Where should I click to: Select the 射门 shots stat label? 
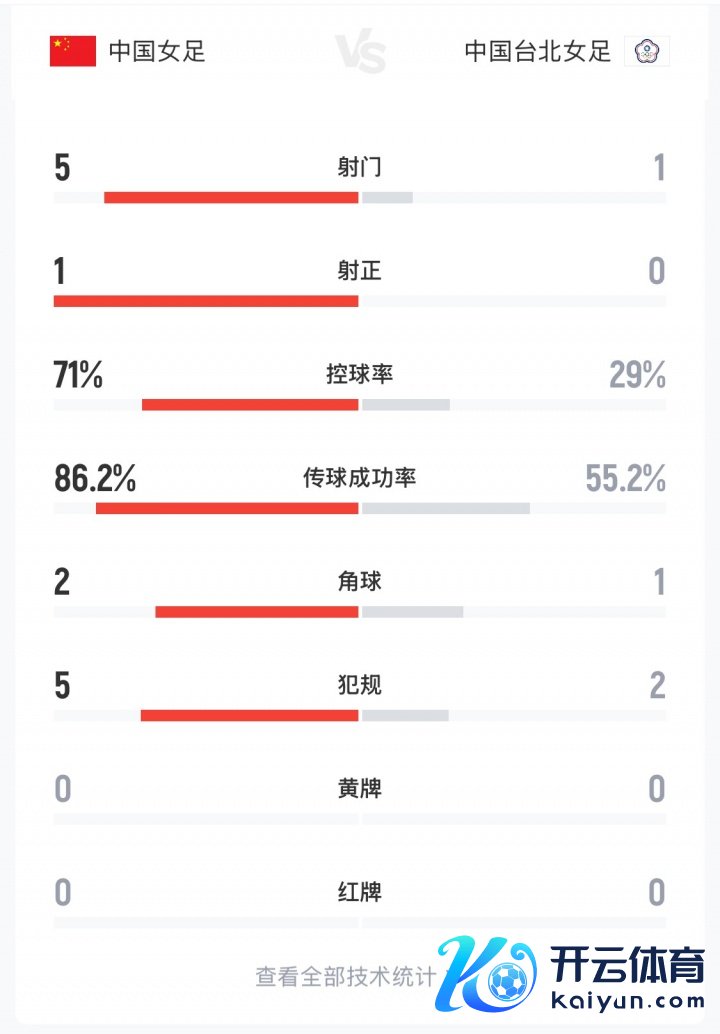(x=360, y=167)
